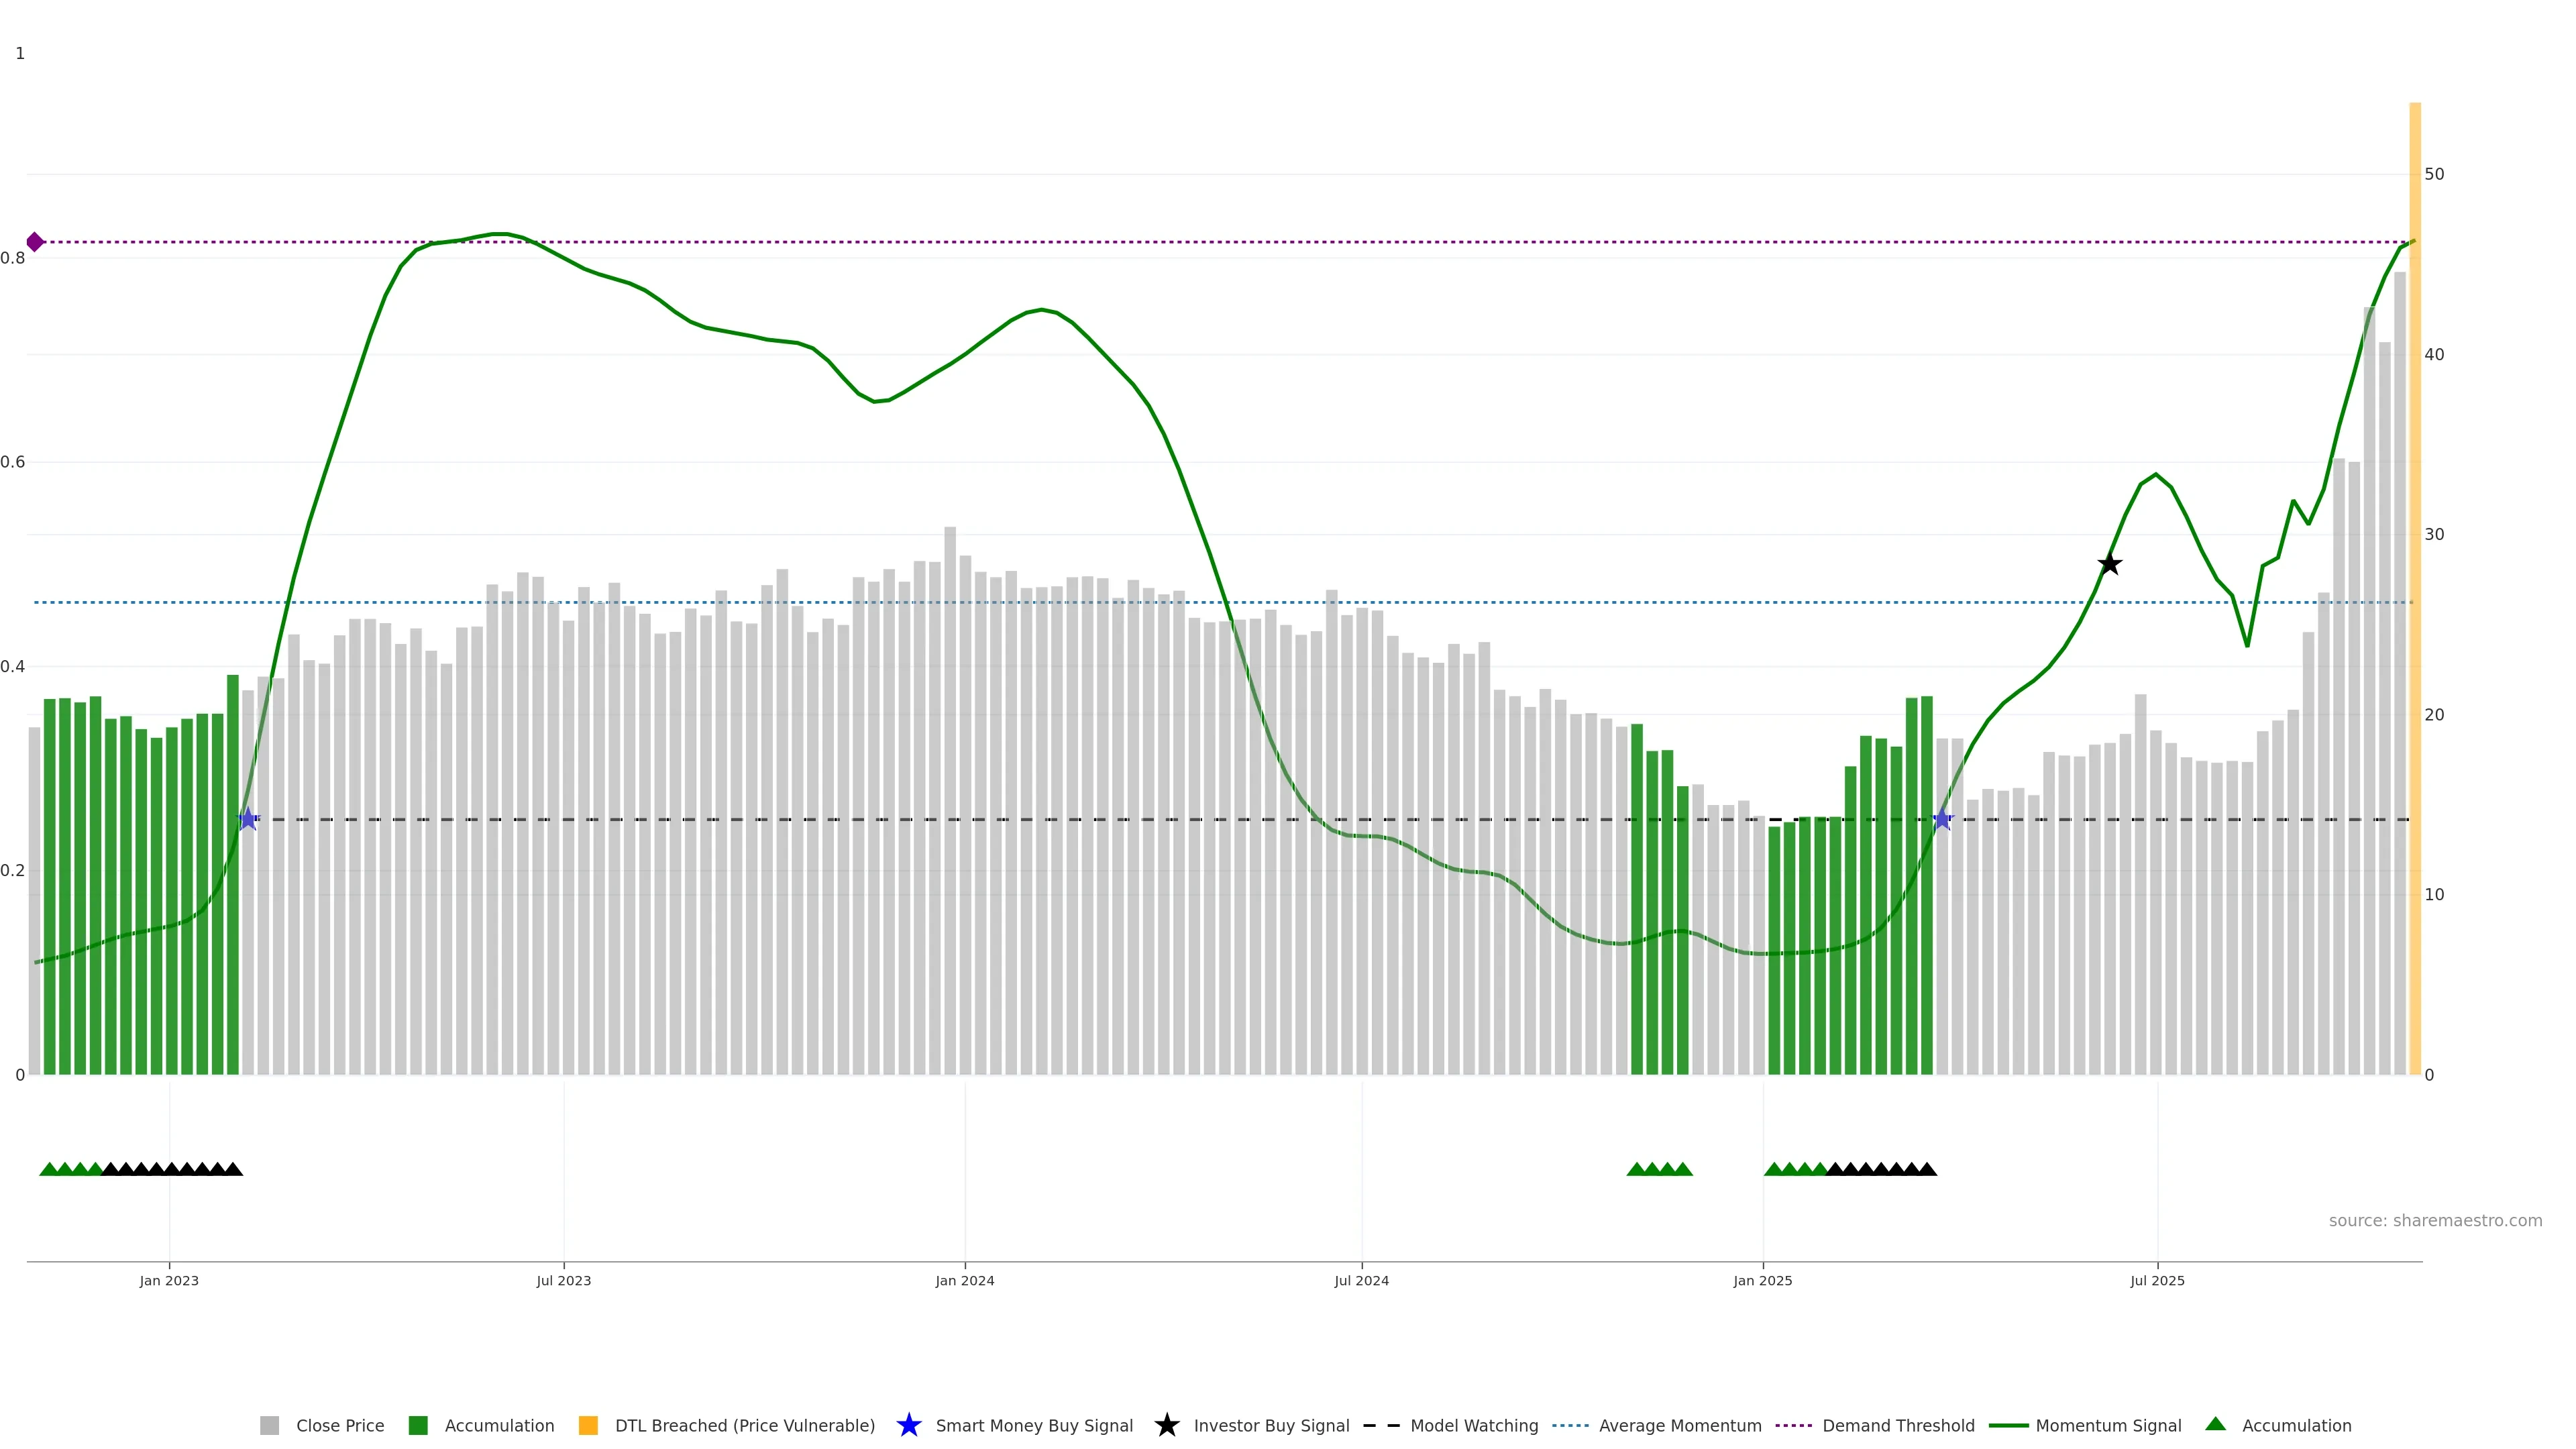Viewport: 2576px width, 1449px height.
Task: Hide the Demand Threshold series via legend
Action: [1897, 1425]
